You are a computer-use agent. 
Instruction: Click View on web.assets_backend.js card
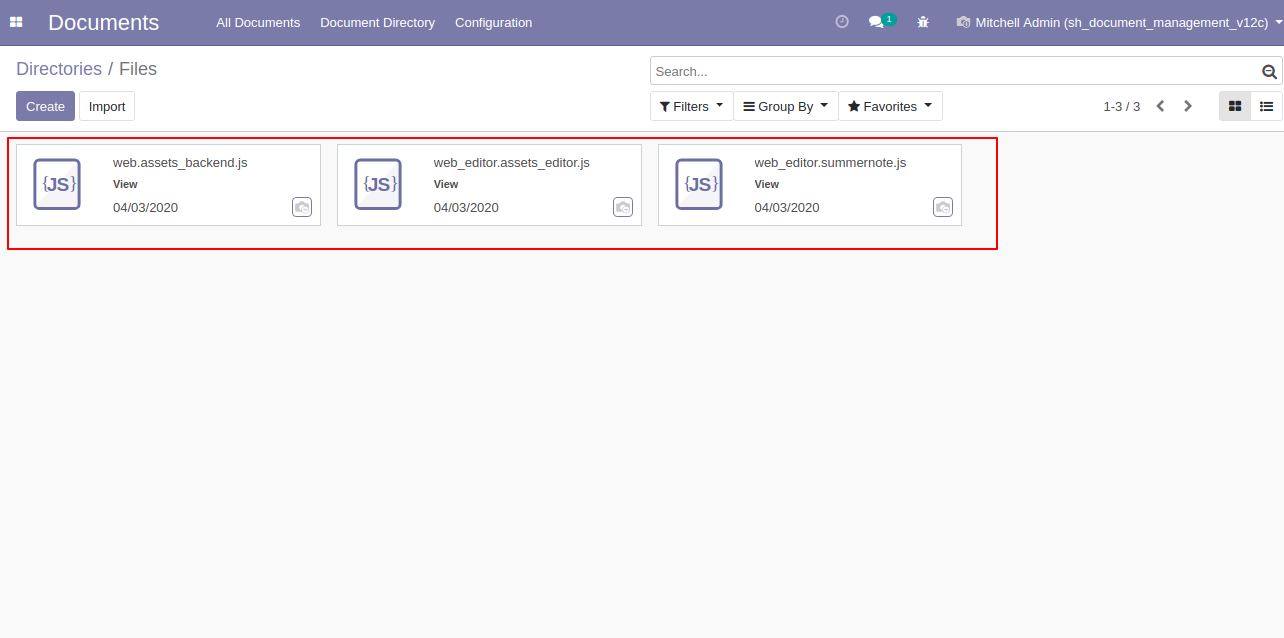pyautogui.click(x=125, y=184)
